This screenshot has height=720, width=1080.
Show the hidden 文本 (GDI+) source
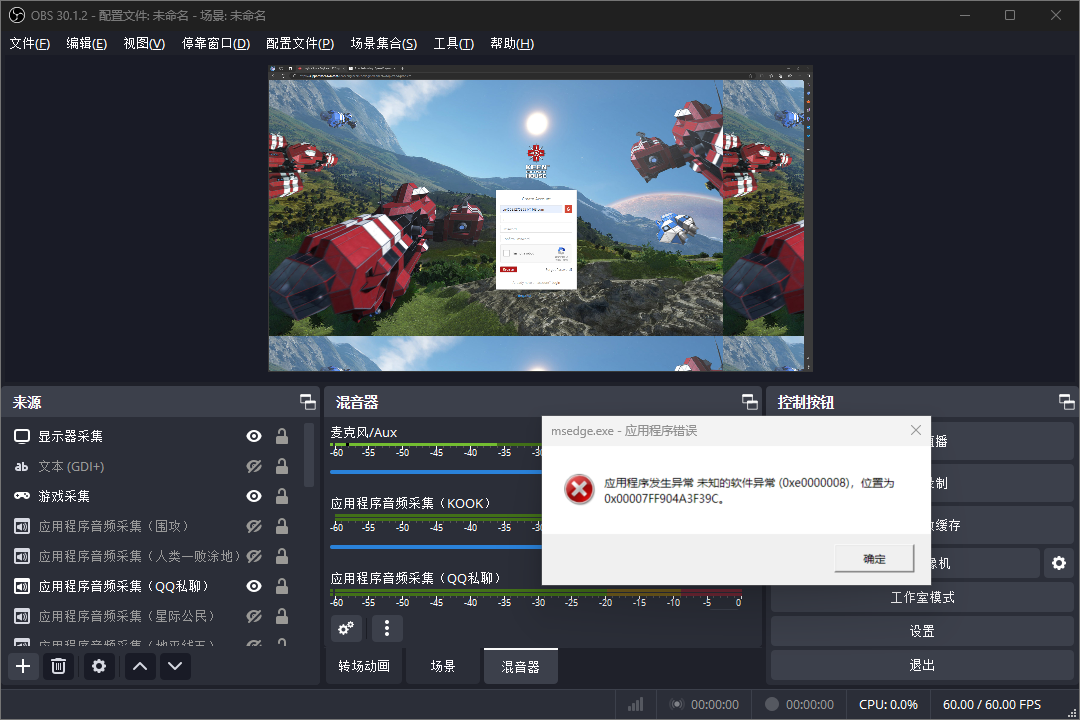point(254,466)
